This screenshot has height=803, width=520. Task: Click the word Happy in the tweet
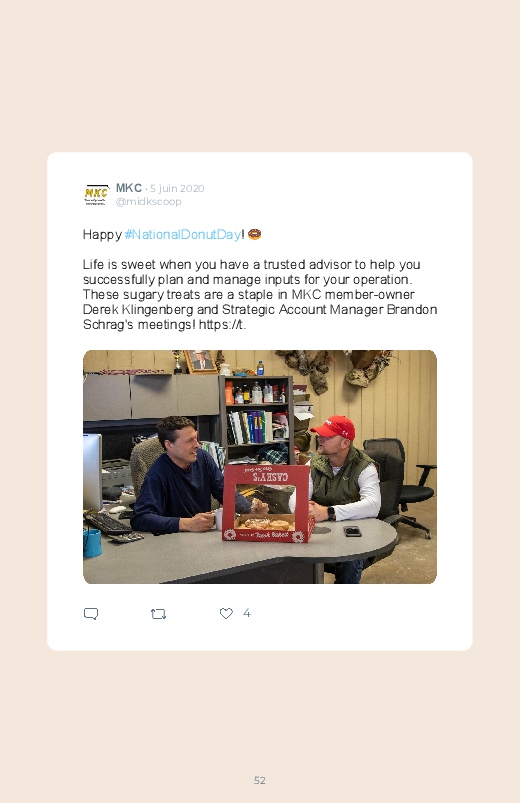[102, 235]
